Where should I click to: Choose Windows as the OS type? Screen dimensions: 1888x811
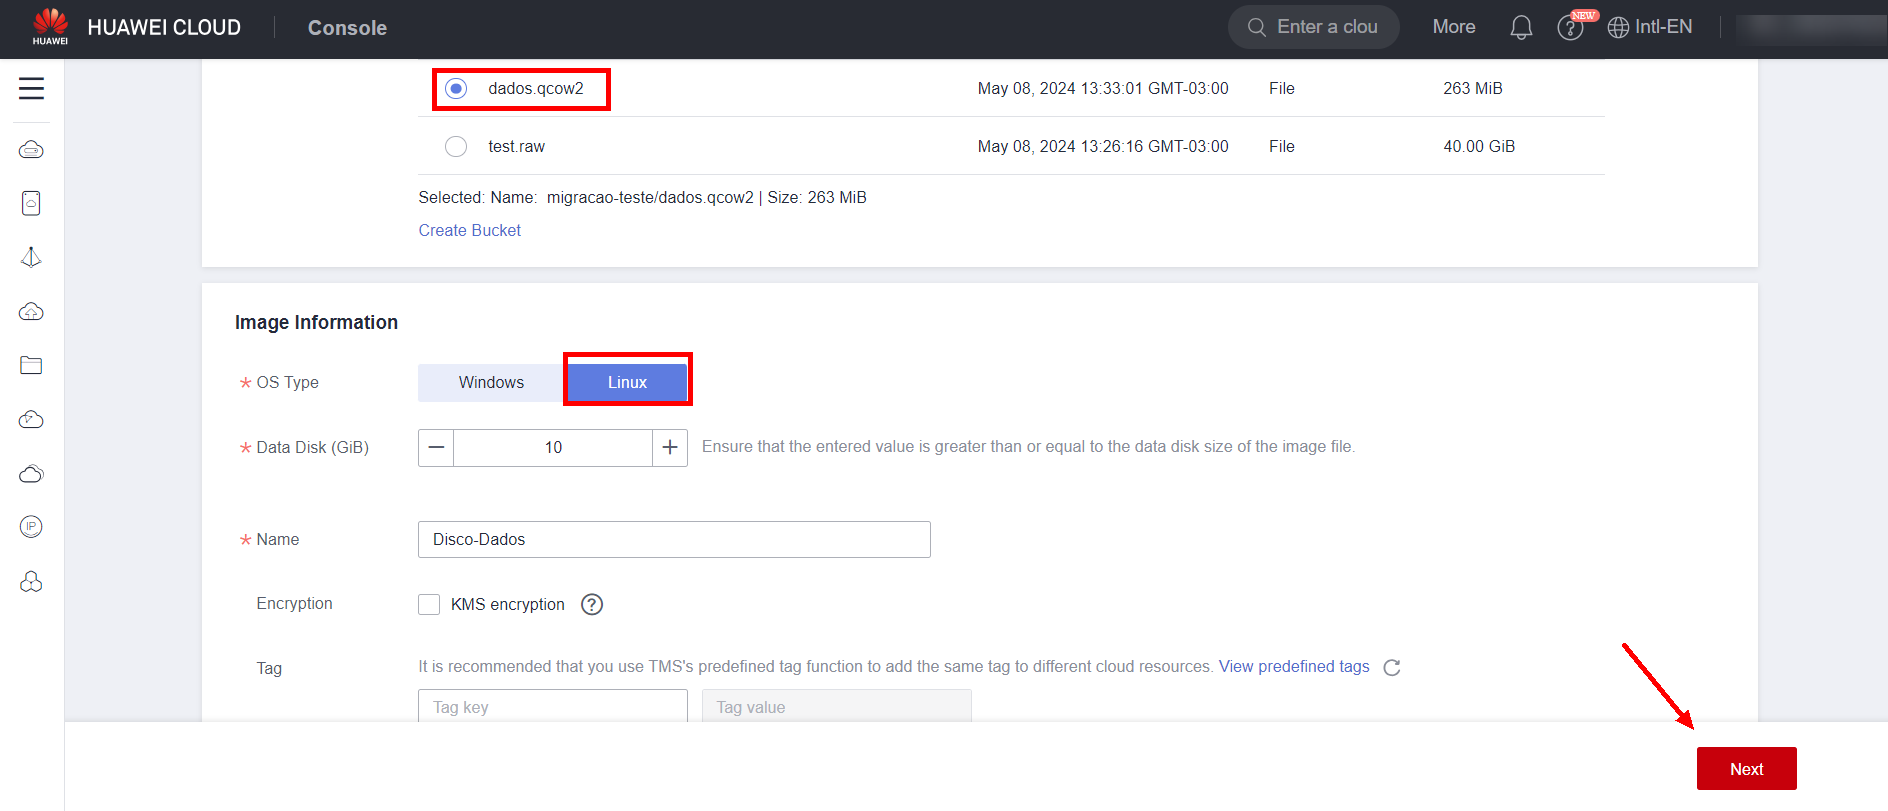click(x=491, y=383)
